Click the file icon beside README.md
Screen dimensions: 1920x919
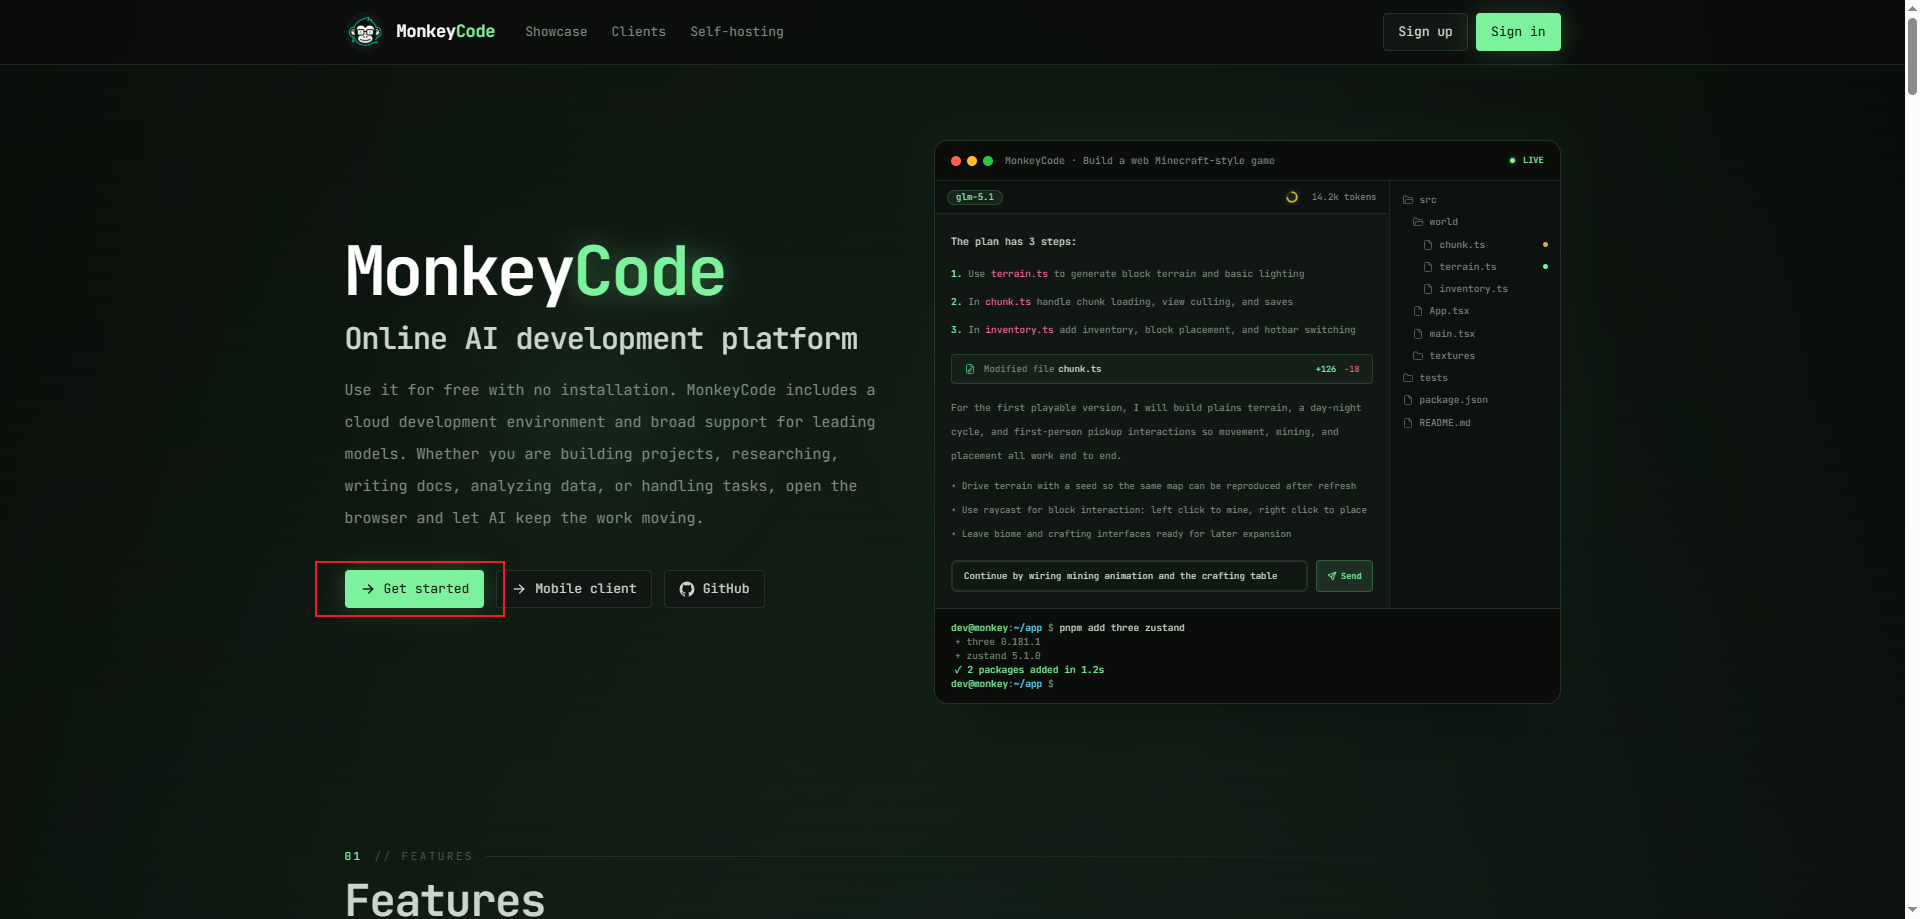click(1408, 423)
